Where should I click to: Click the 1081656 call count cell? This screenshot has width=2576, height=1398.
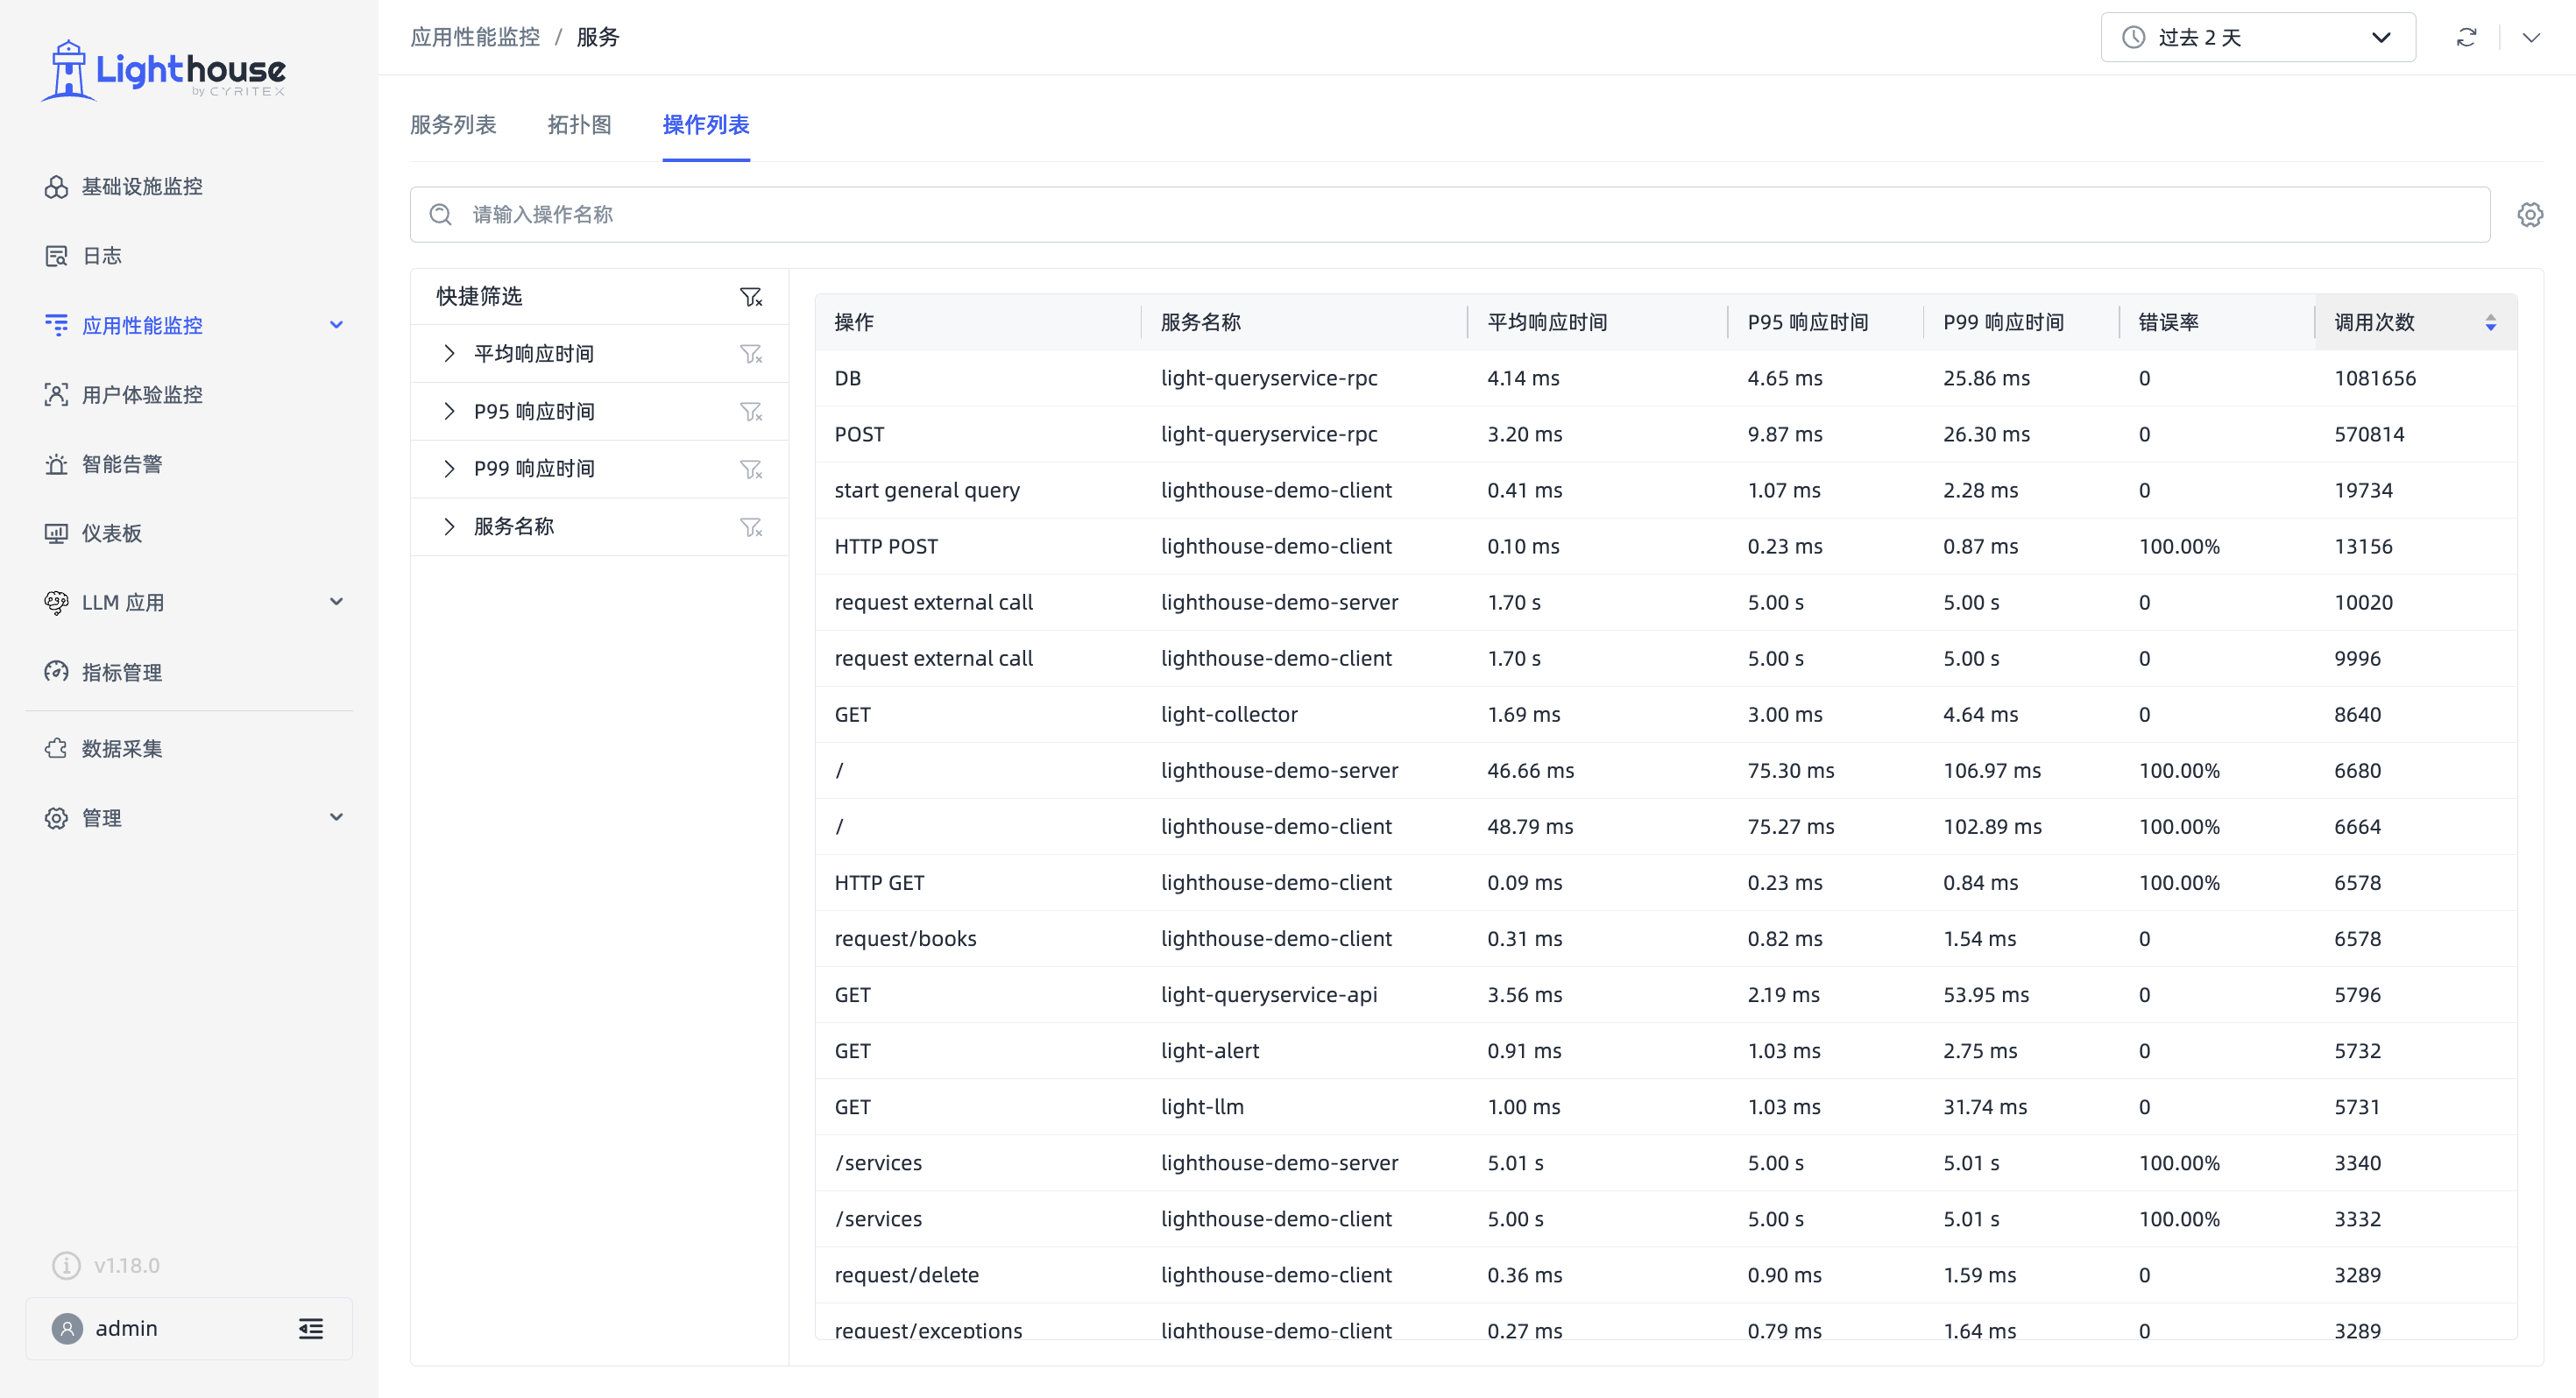2375,379
